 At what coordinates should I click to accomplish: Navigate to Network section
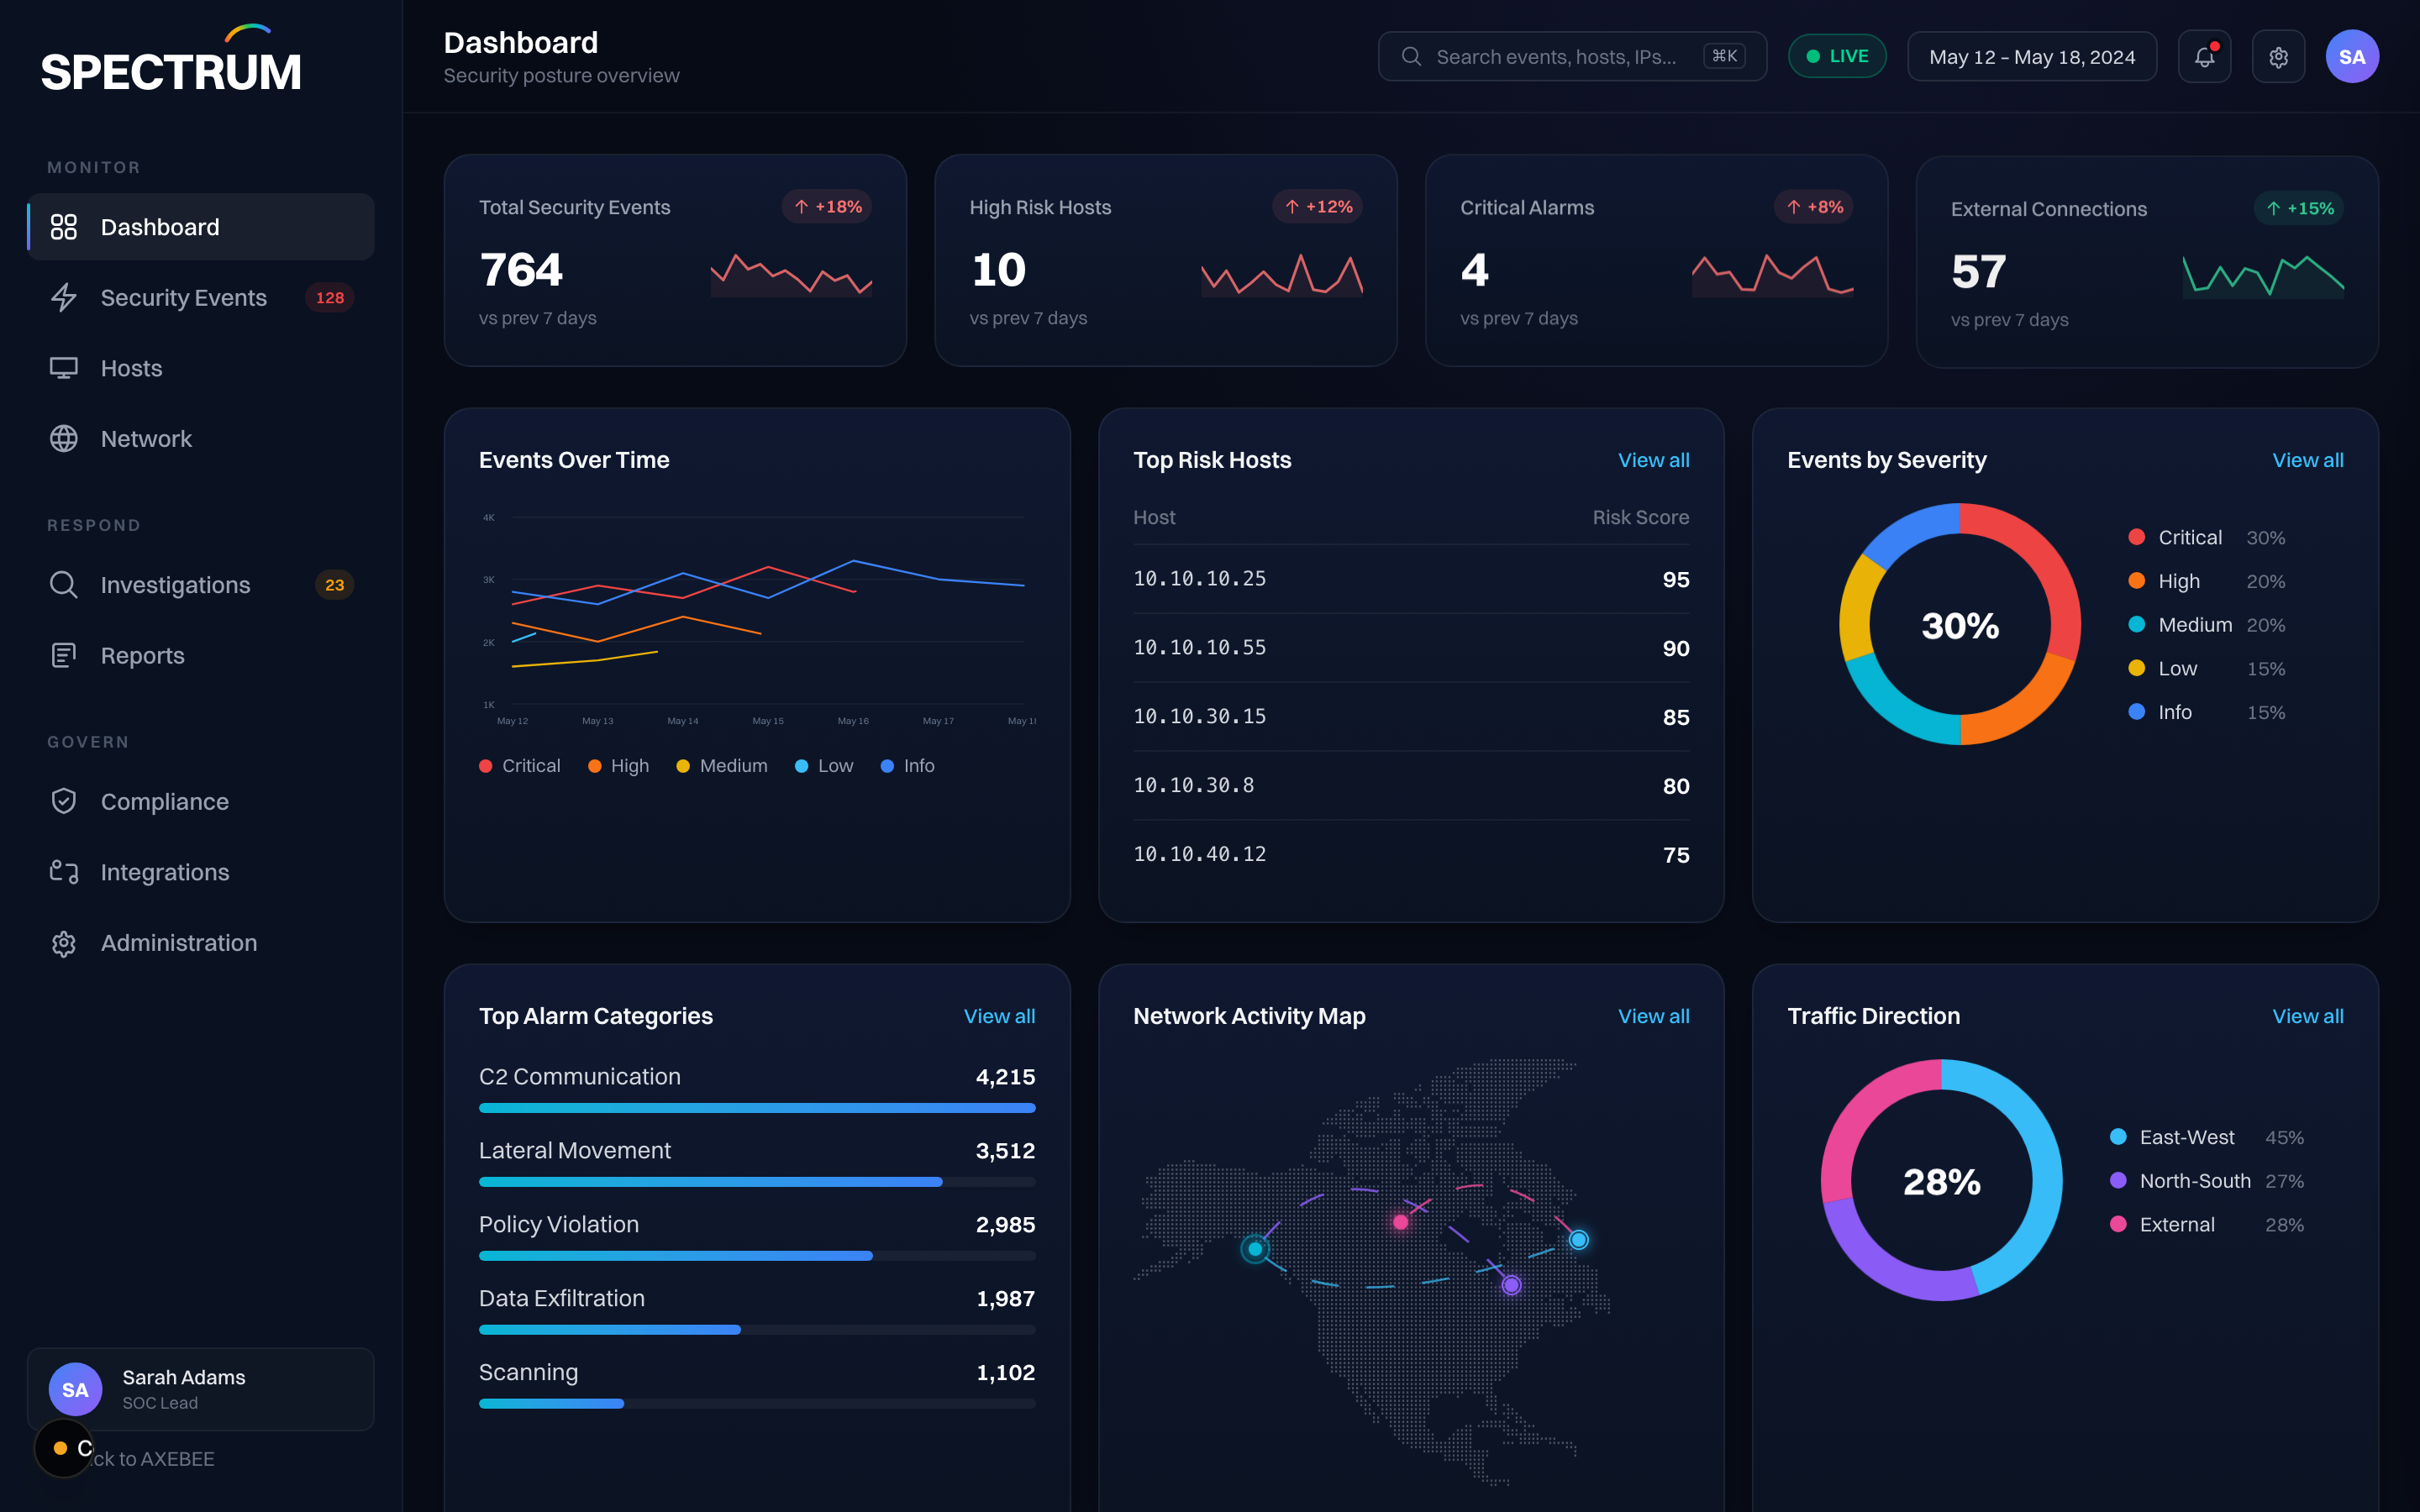(201, 438)
